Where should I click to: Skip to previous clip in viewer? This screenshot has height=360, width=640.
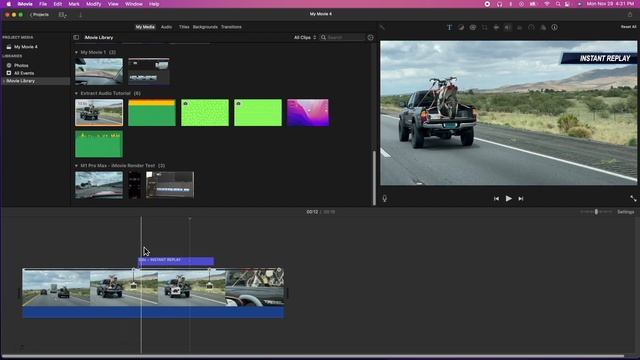click(x=496, y=198)
